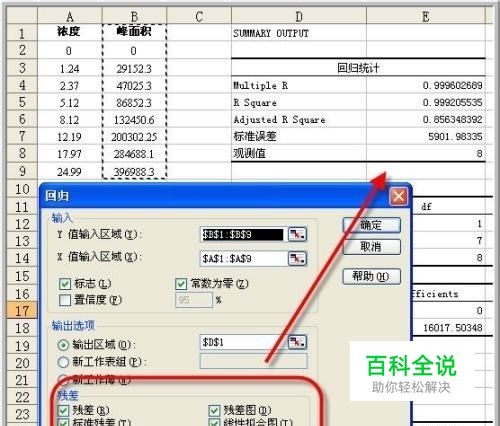Click the value 0.999602689
This screenshot has height=426, width=500.
pyautogui.click(x=452, y=85)
